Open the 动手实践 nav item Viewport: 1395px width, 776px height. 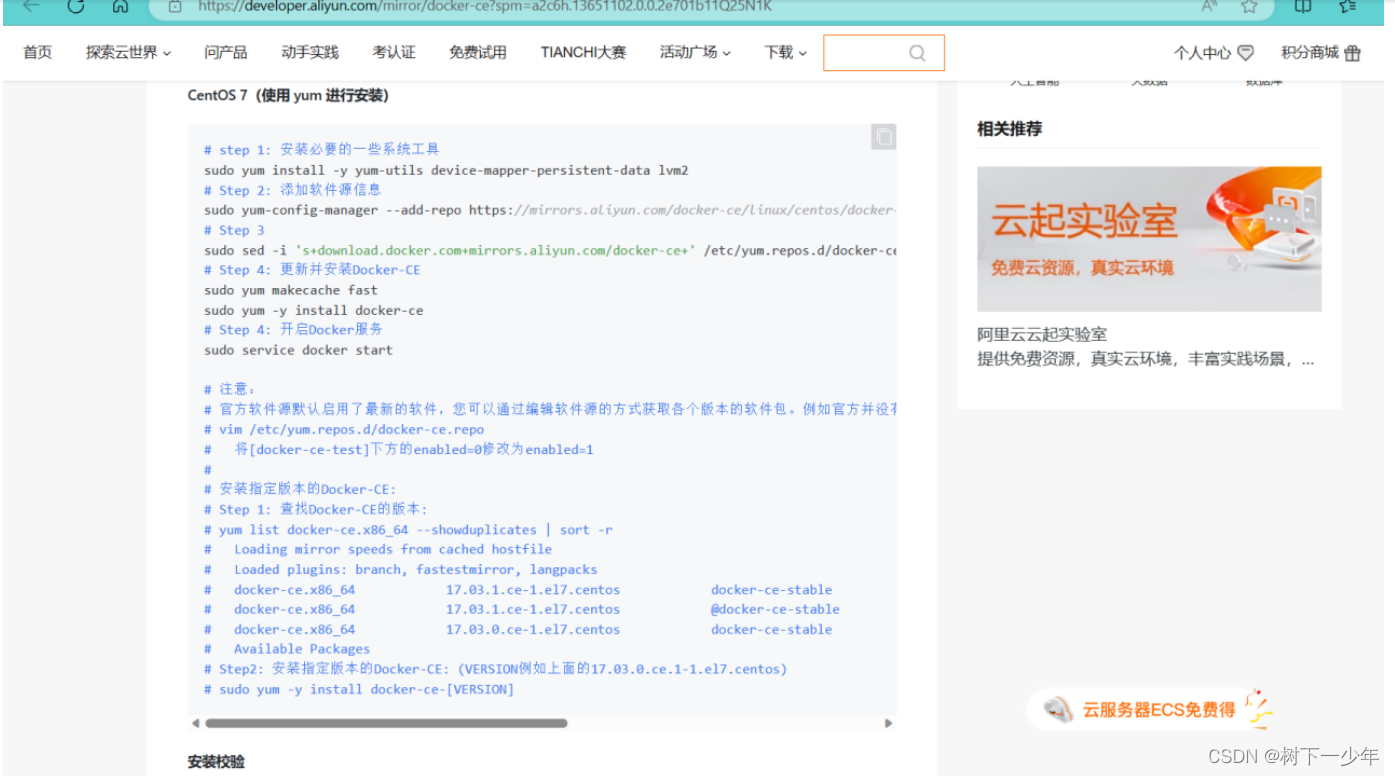(310, 52)
